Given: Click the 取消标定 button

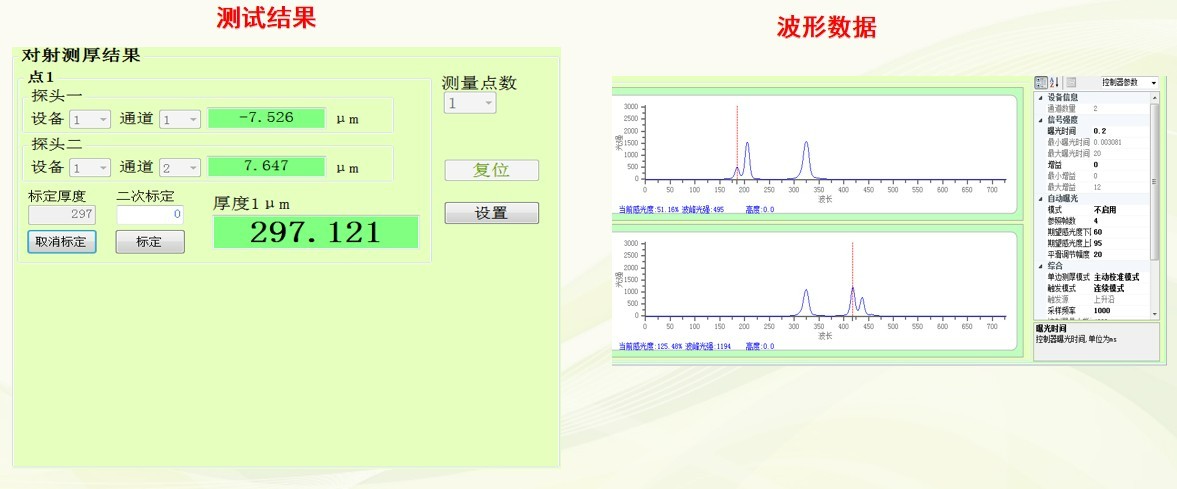Looking at the screenshot, I should point(61,242).
